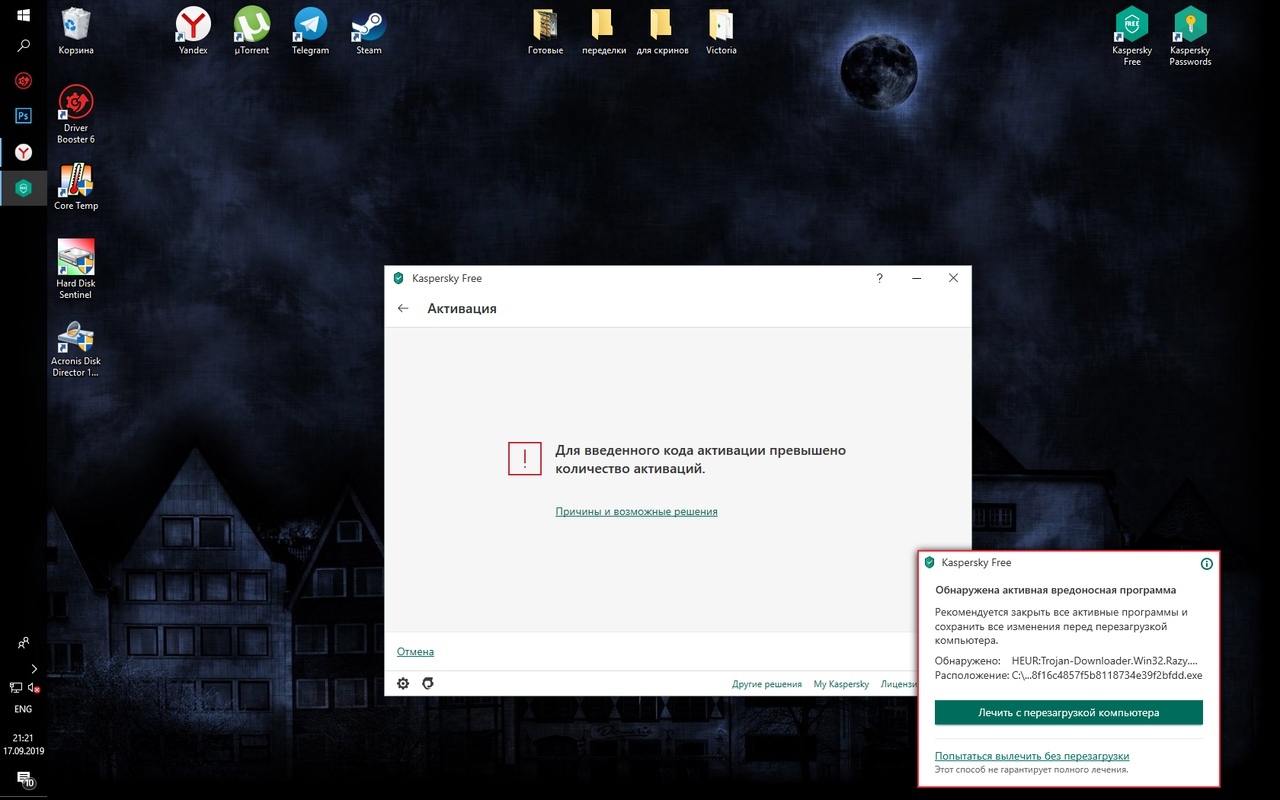Open the µTorrent desktop shortcut
Screen dimensions: 1280x800
(x=251, y=30)
